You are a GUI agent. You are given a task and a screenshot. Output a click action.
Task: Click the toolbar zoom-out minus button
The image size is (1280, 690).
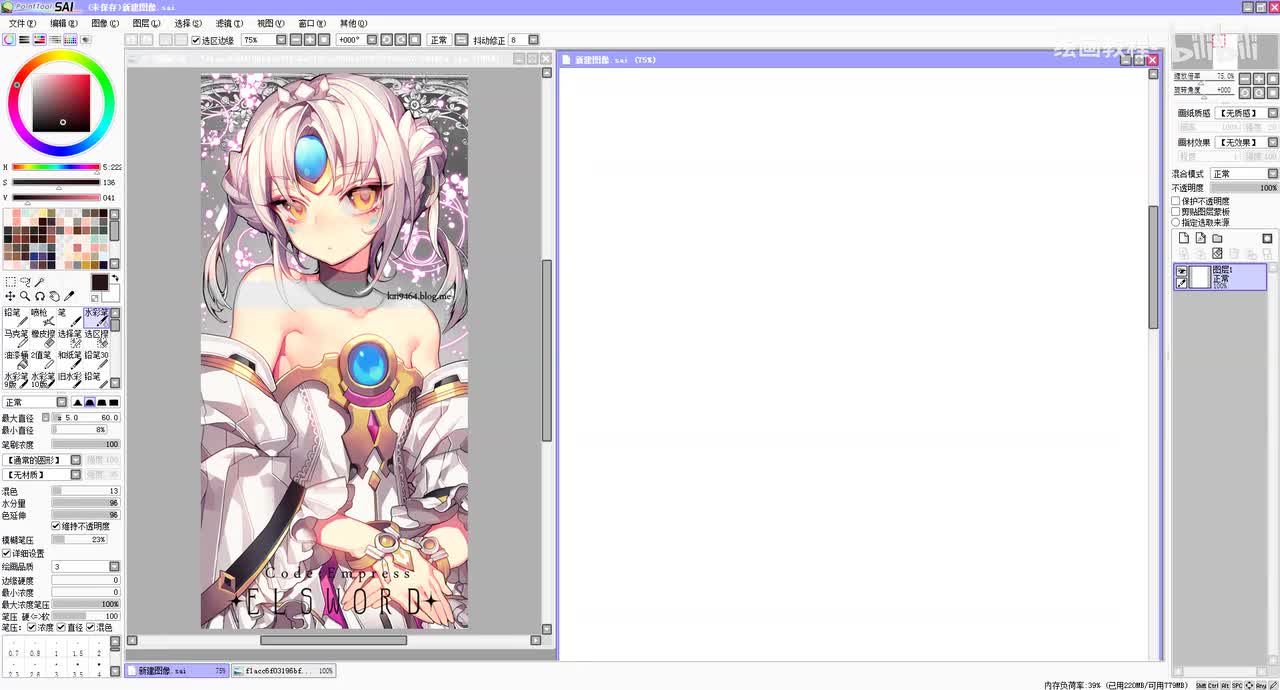tap(296, 40)
